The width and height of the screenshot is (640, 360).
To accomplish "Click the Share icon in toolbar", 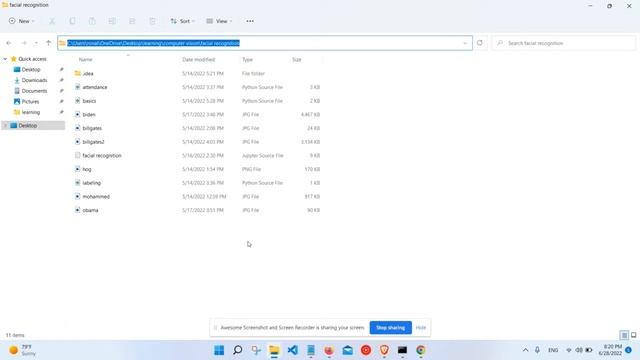I will click(132, 21).
